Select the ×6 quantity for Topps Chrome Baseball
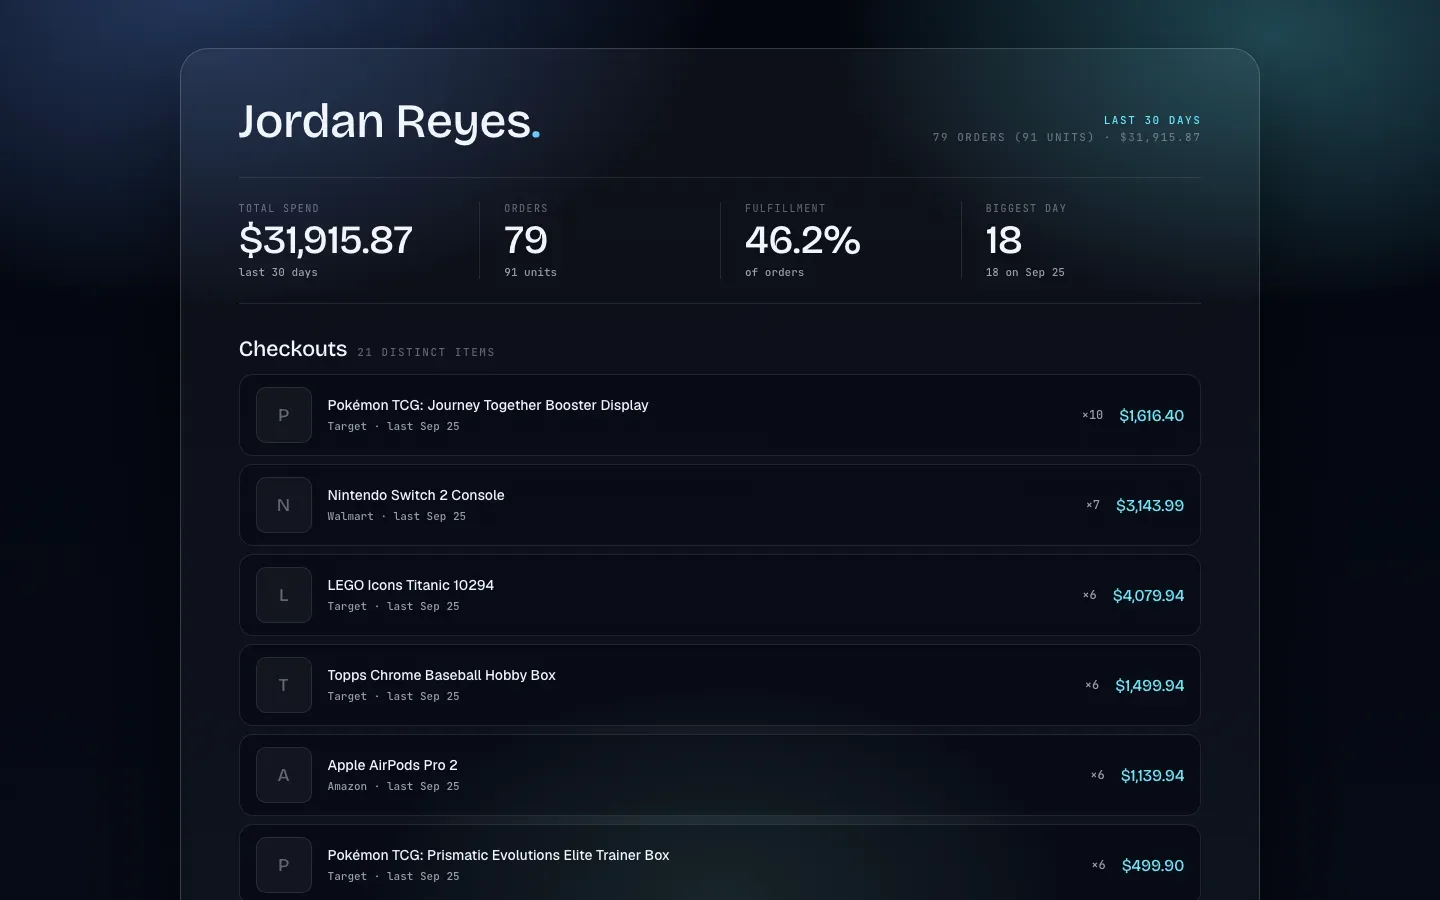This screenshot has height=900, width=1440. pyautogui.click(x=1092, y=685)
